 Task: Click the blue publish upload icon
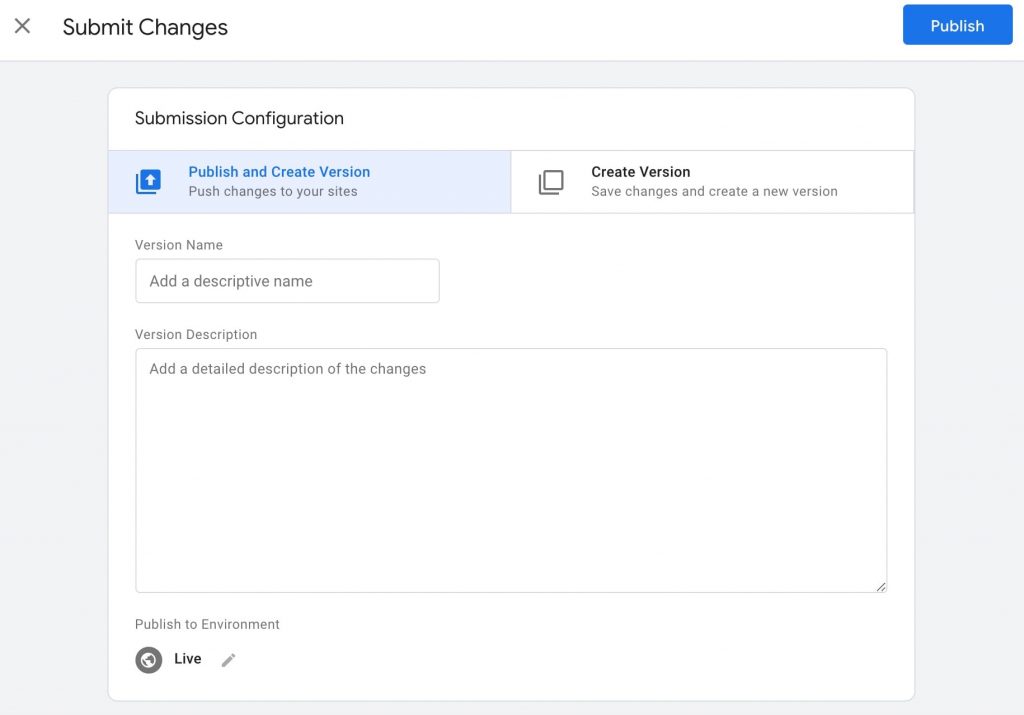coord(148,182)
